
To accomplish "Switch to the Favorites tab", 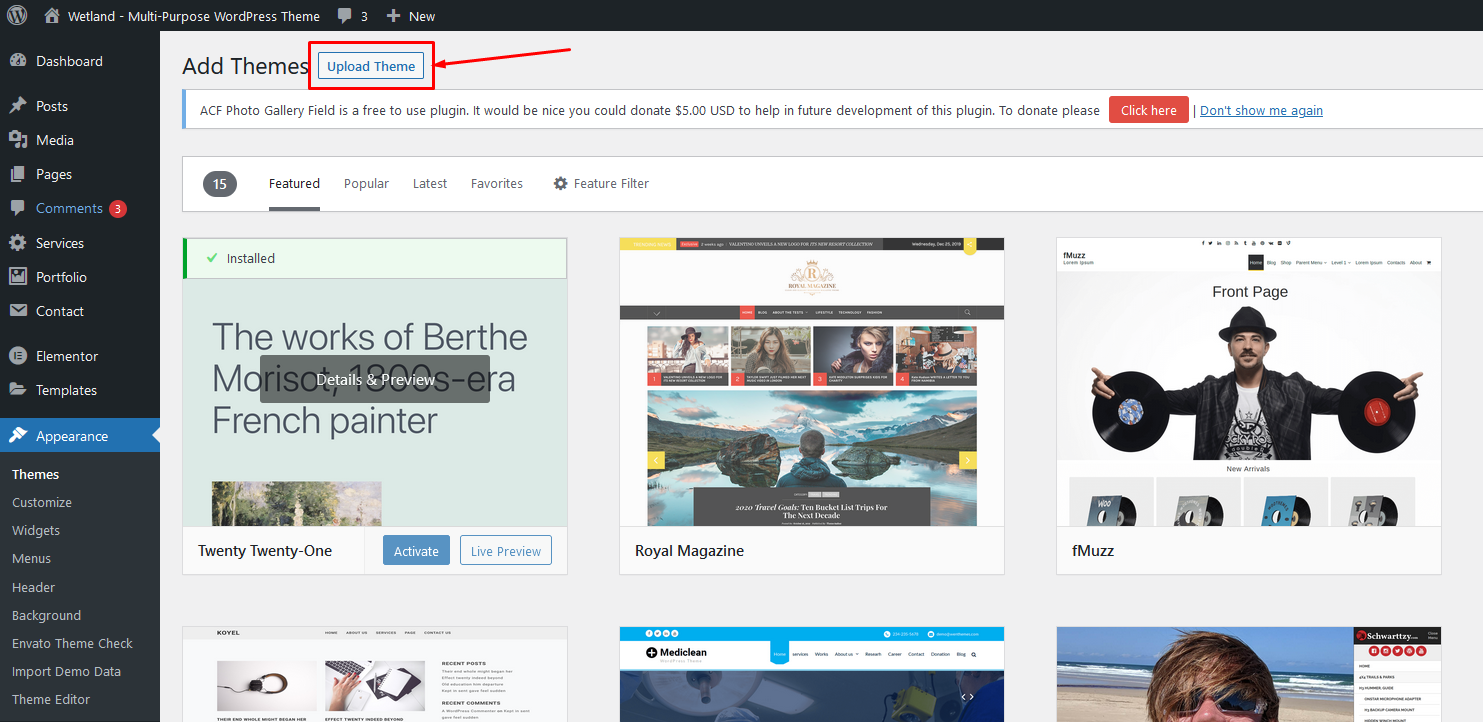I will point(497,183).
